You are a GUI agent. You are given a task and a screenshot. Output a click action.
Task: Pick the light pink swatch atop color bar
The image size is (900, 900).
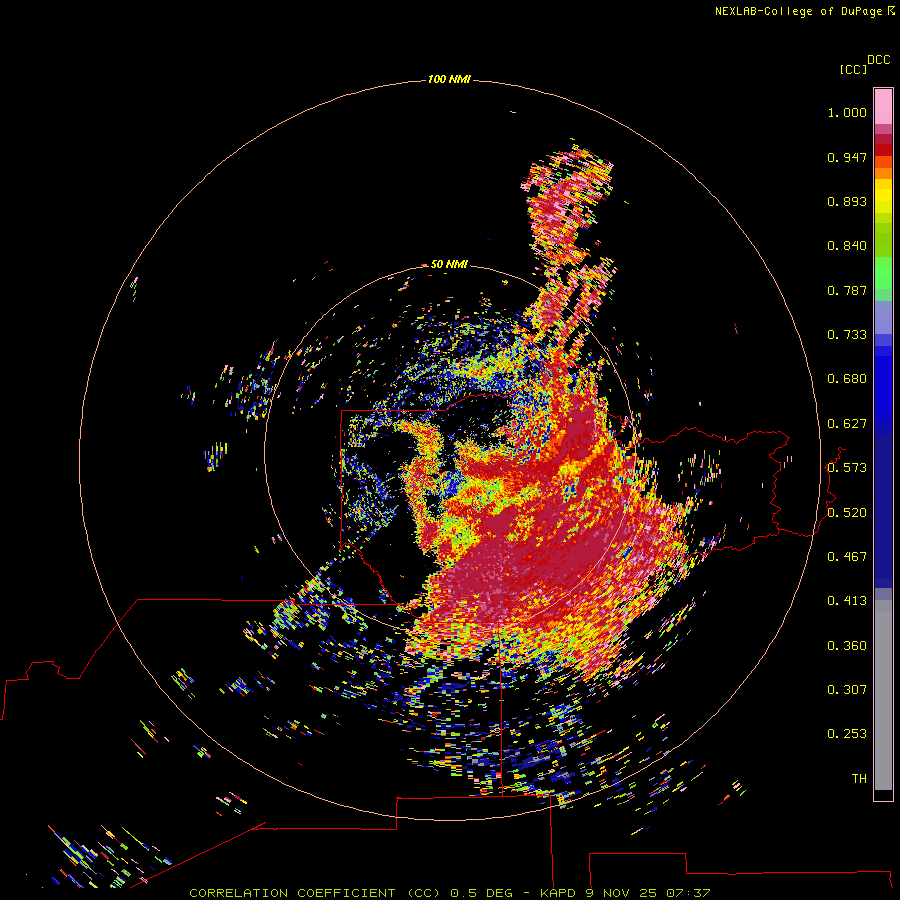(x=883, y=106)
